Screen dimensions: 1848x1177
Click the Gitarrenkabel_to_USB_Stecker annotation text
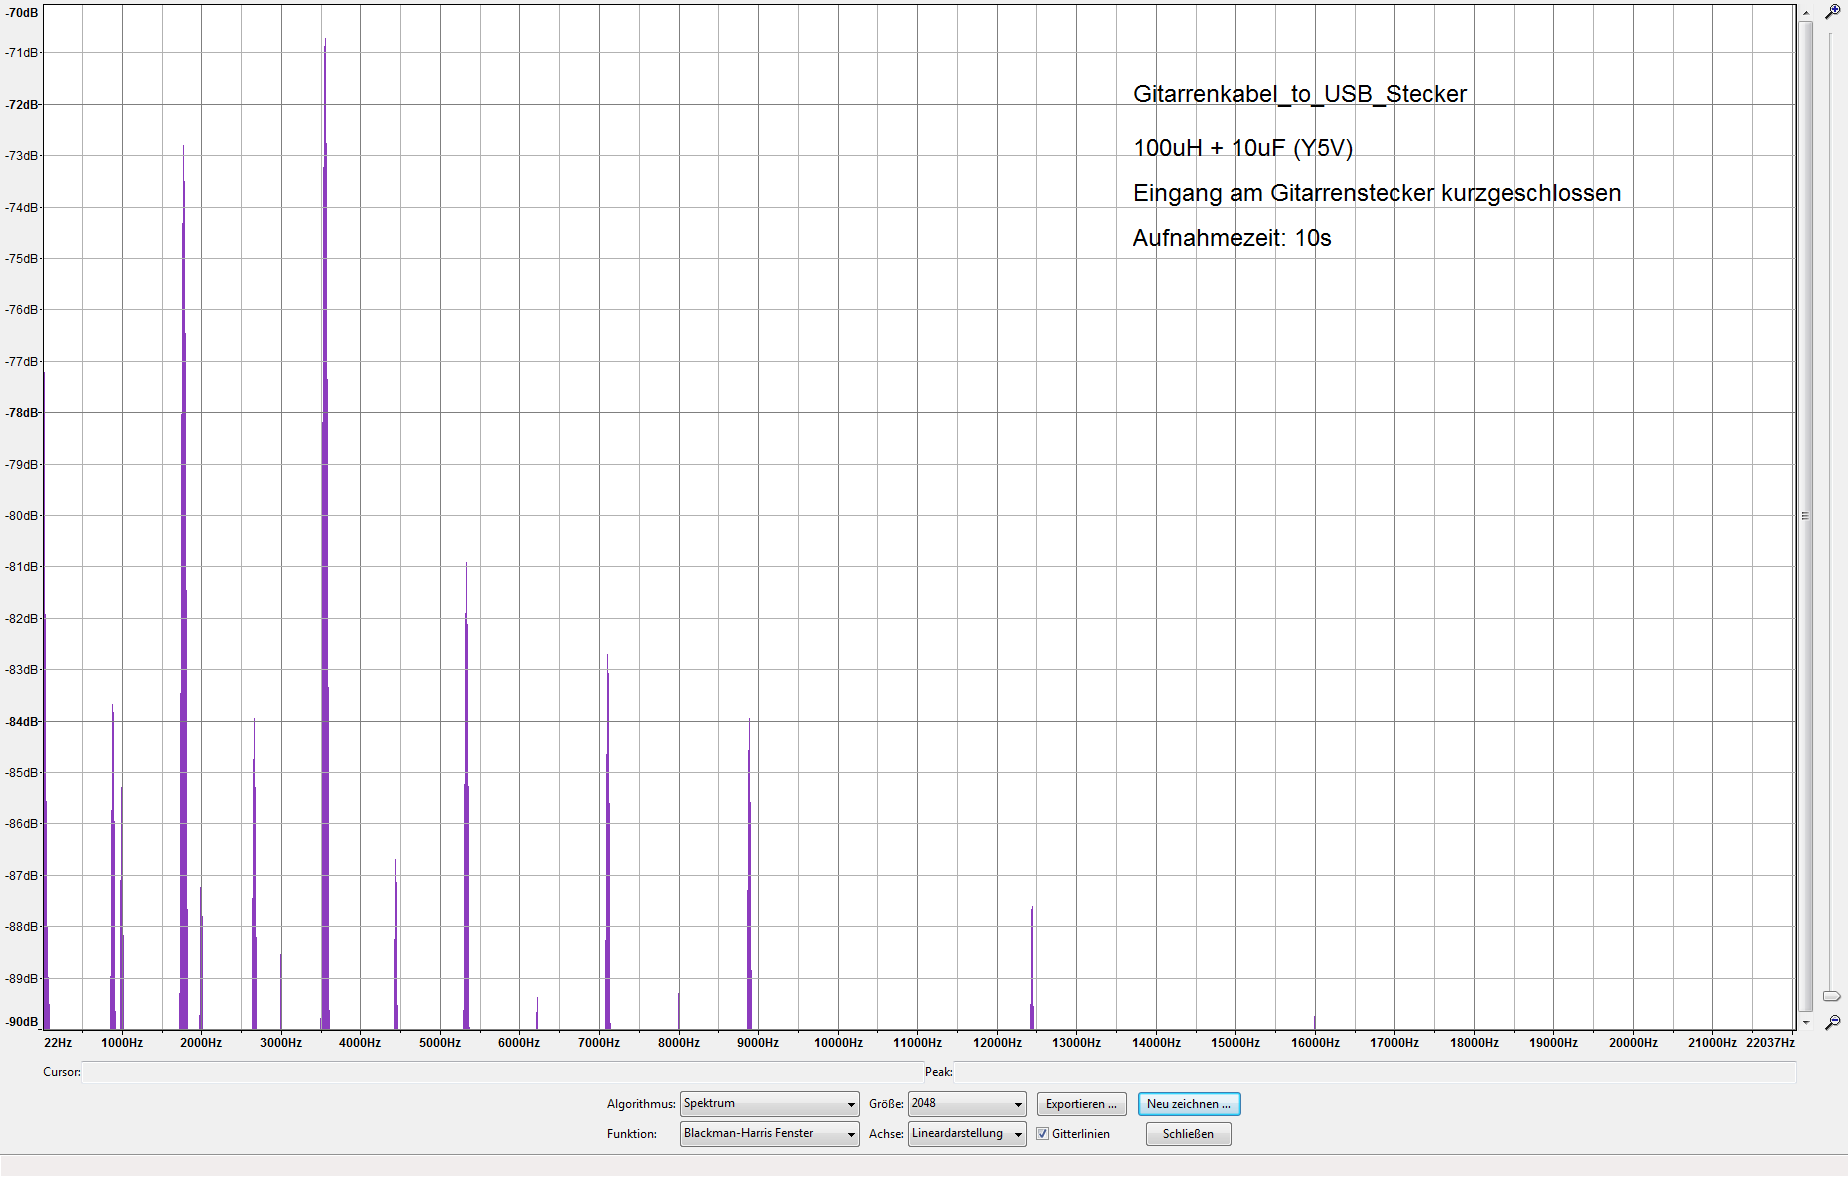pyautogui.click(x=1300, y=94)
